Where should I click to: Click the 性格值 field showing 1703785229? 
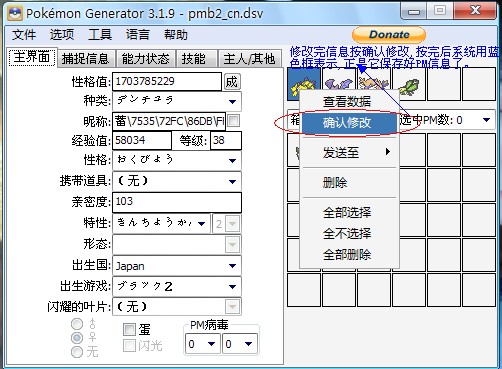[167, 81]
